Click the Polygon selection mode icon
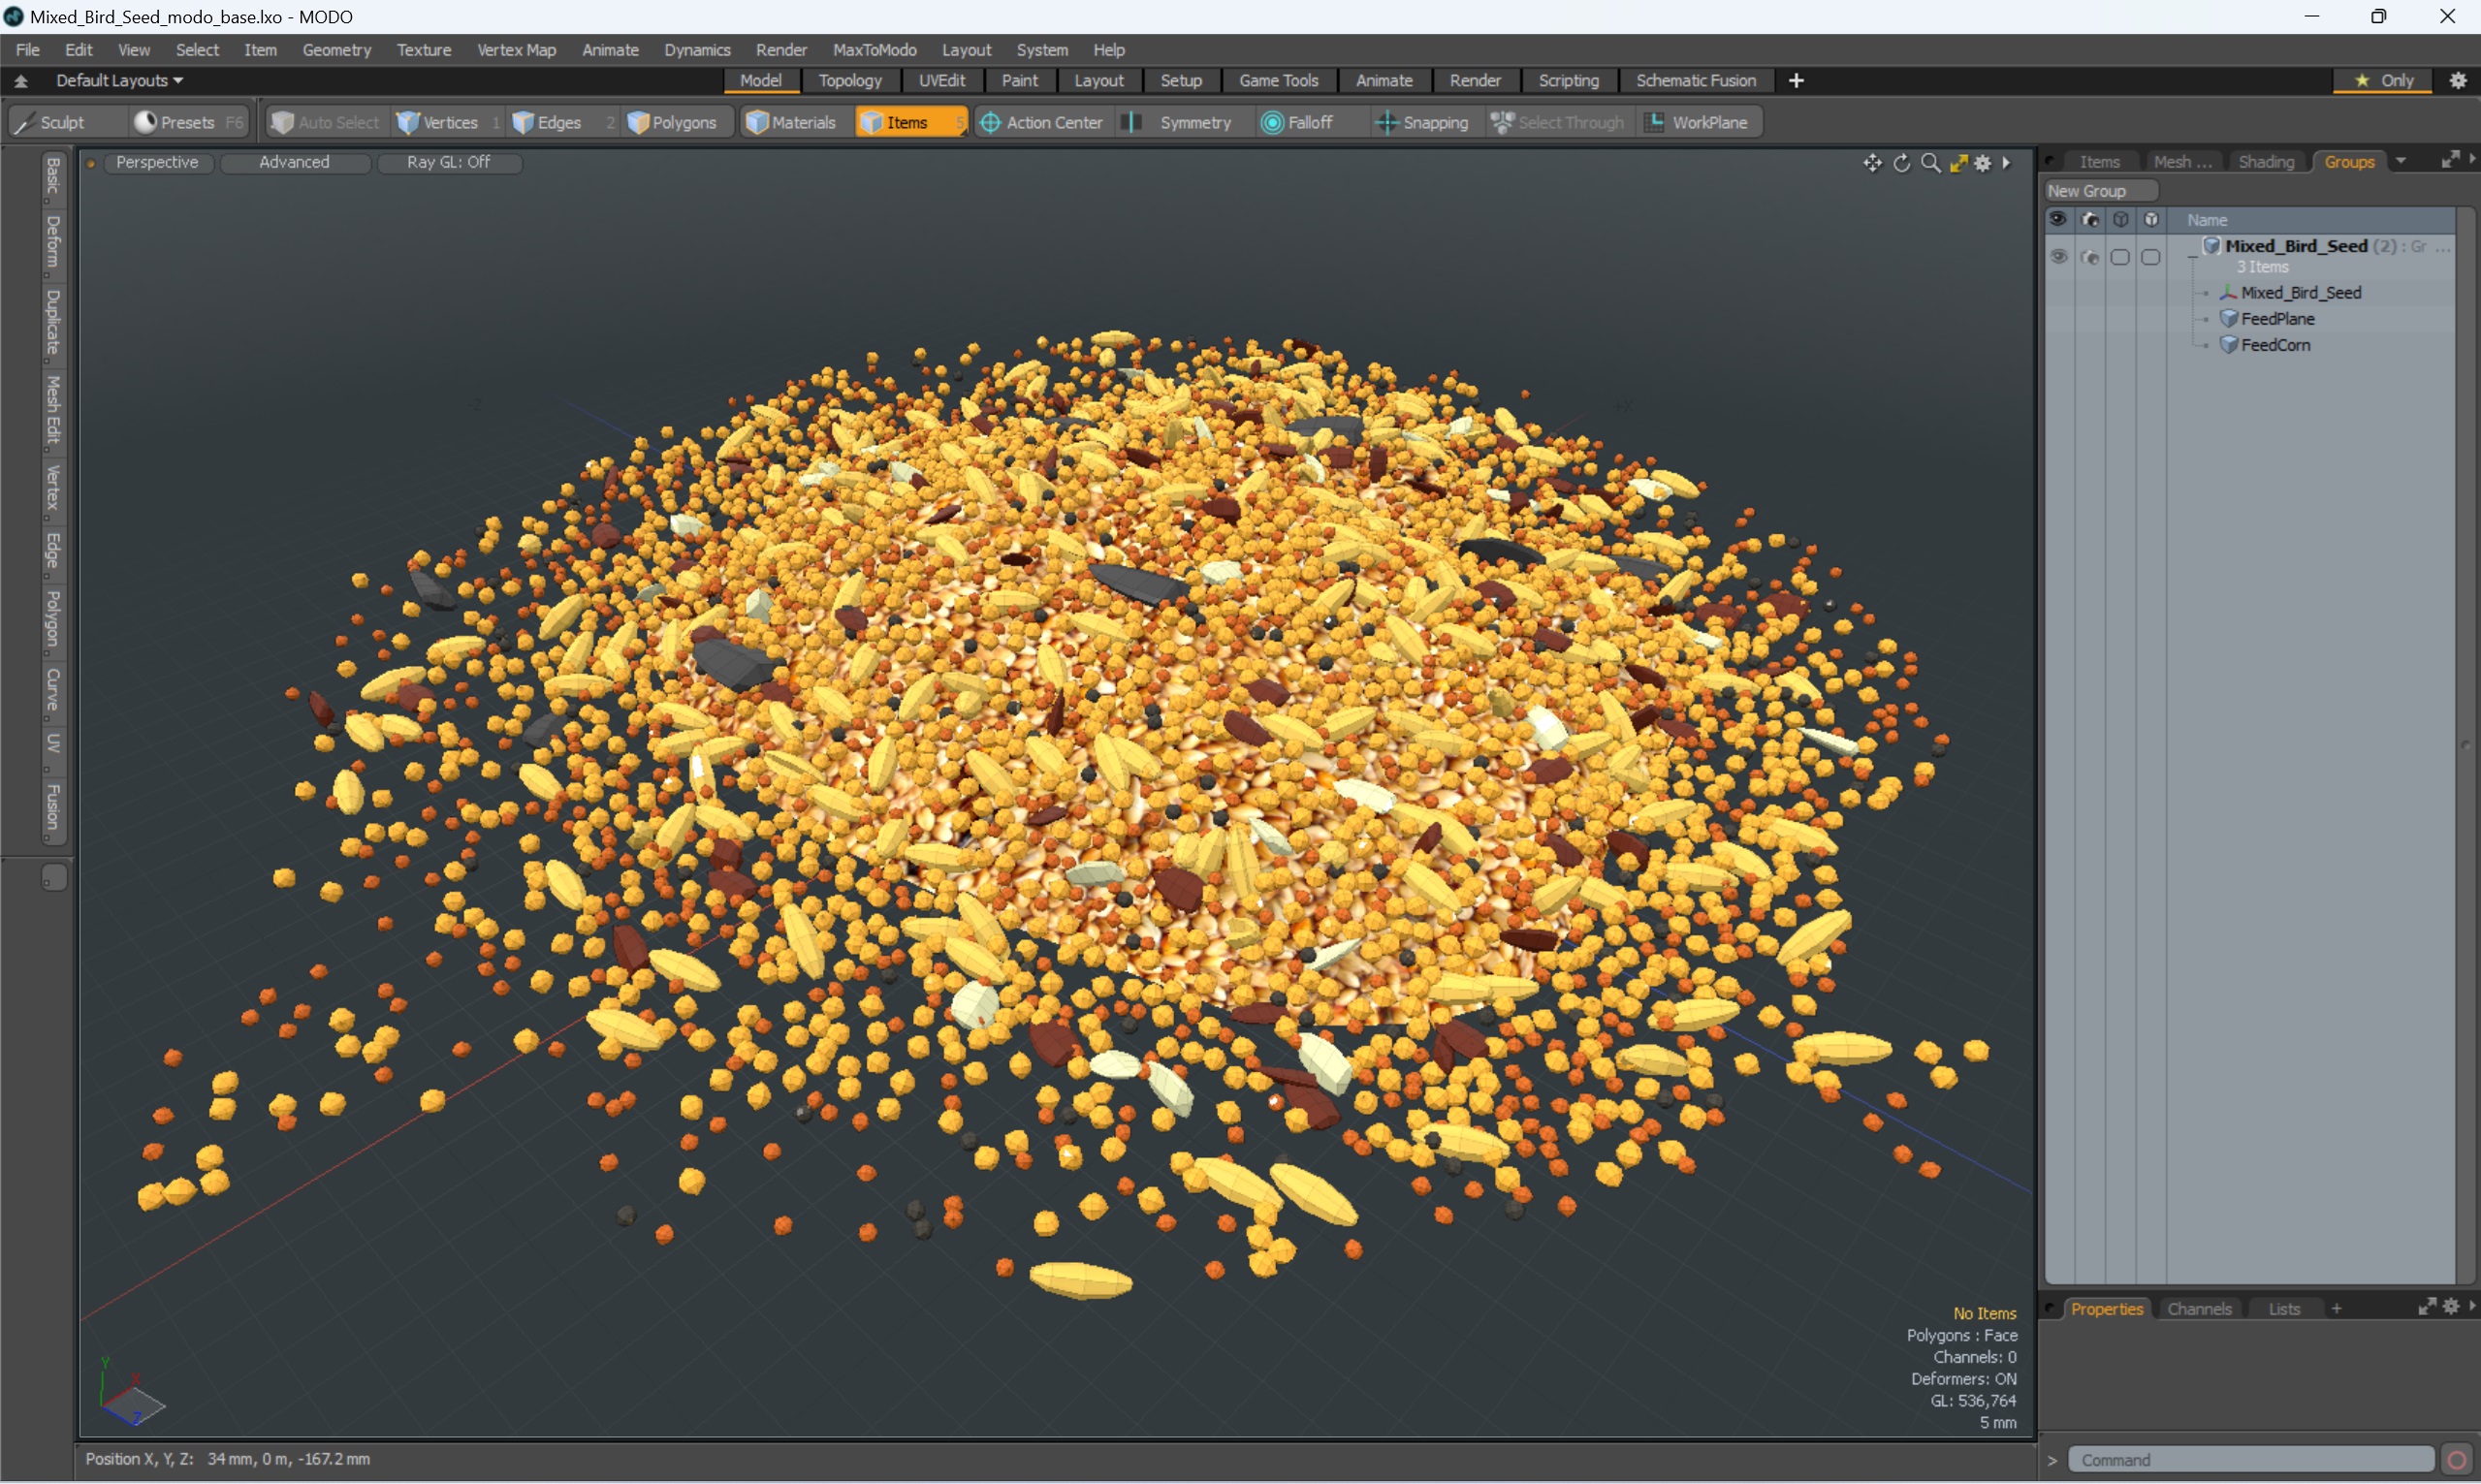Screen dimensions: 2481x1484 click(x=677, y=120)
